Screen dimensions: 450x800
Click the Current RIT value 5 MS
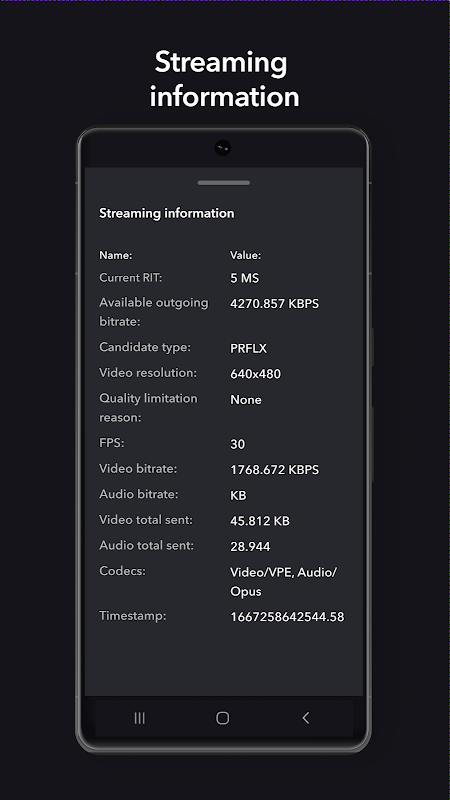click(x=244, y=278)
